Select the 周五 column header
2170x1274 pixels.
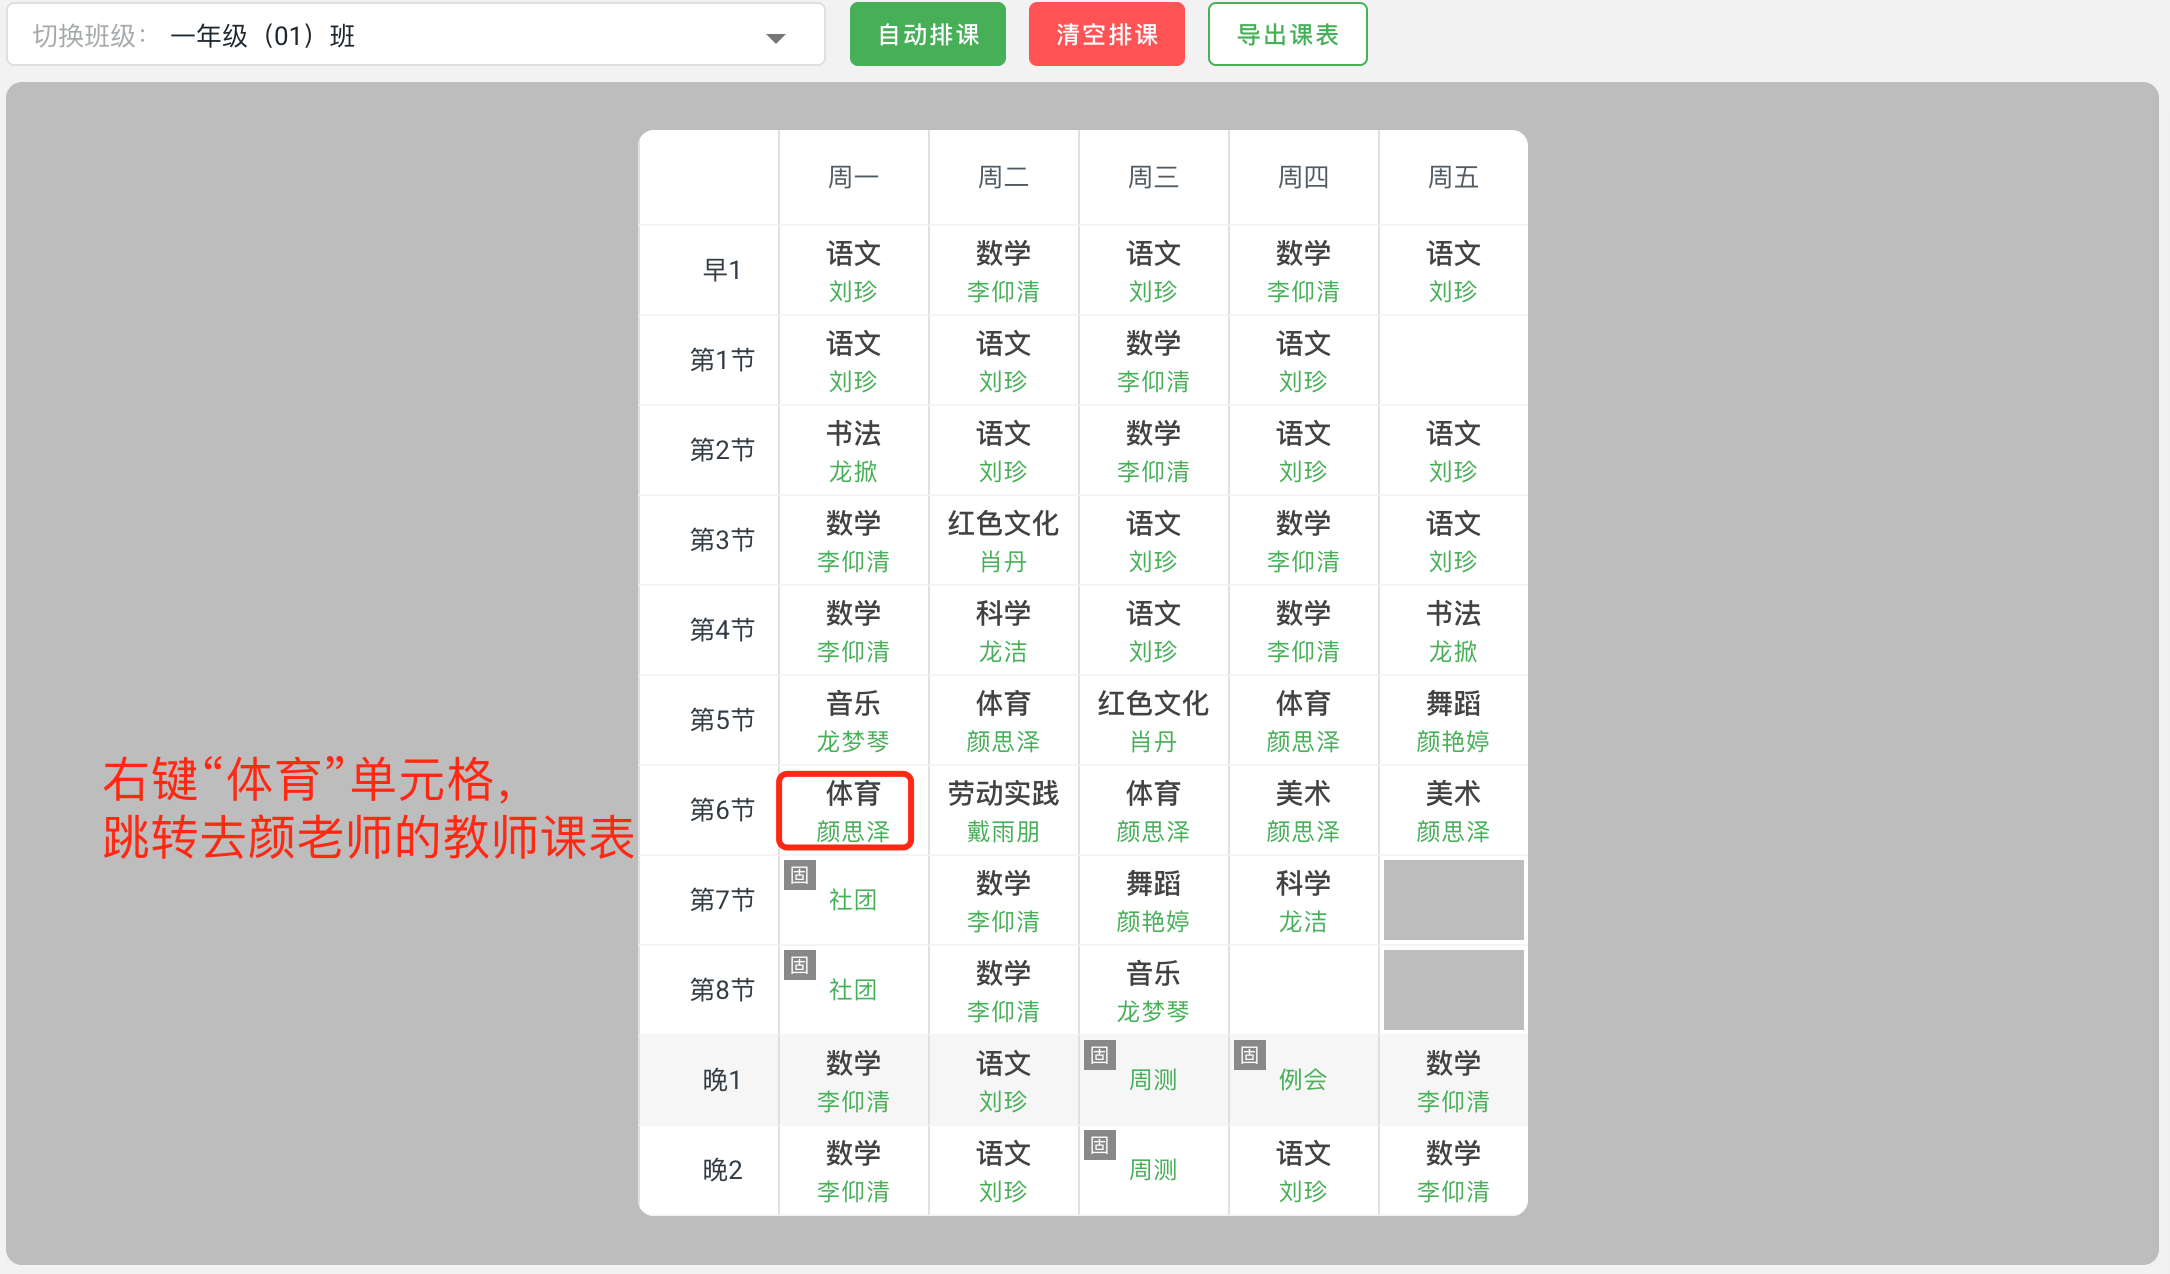point(1452,177)
